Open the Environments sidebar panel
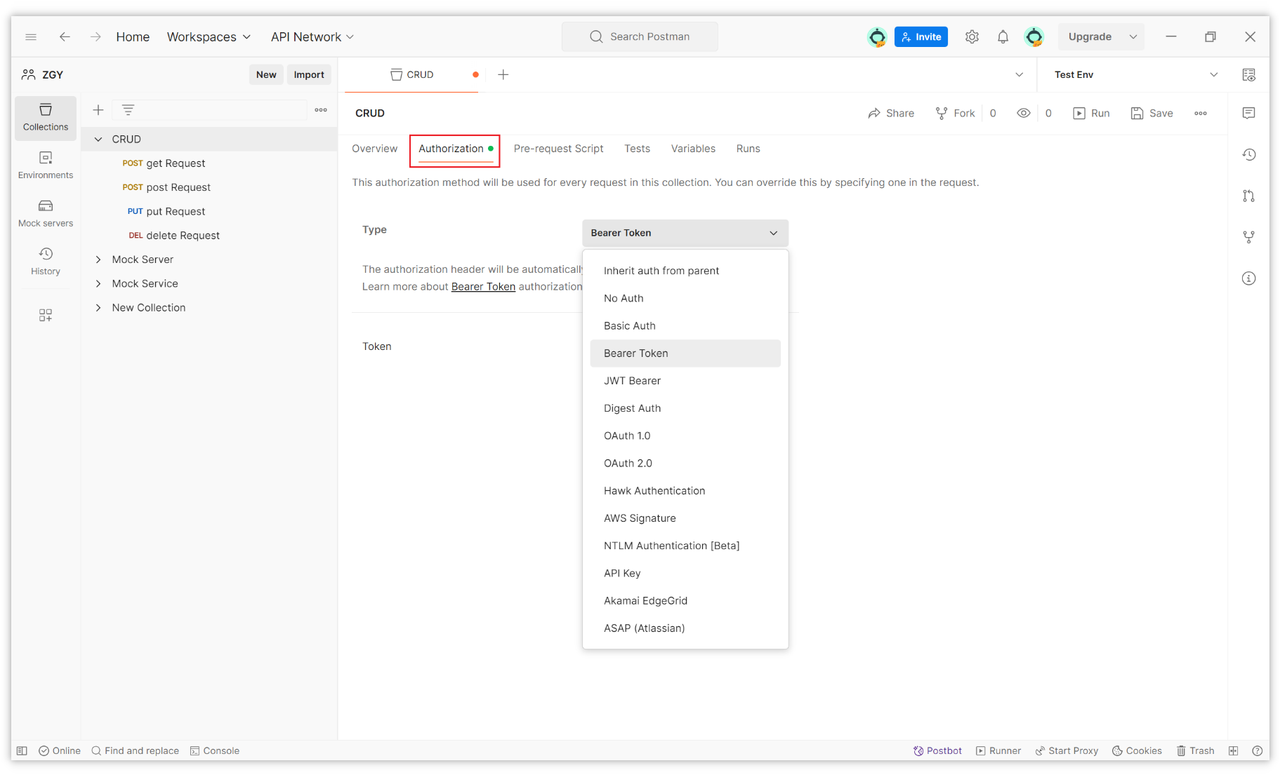Screen dimensions: 1280x775 click(45, 165)
